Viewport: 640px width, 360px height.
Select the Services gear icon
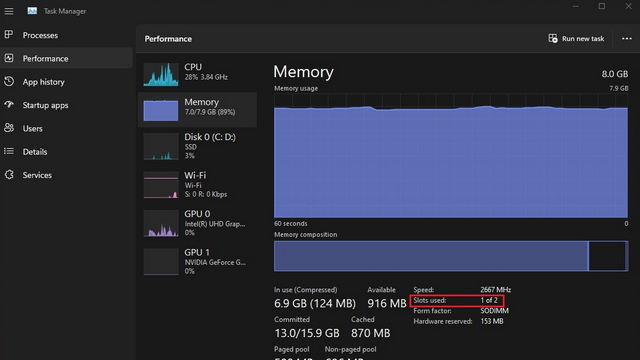9,175
